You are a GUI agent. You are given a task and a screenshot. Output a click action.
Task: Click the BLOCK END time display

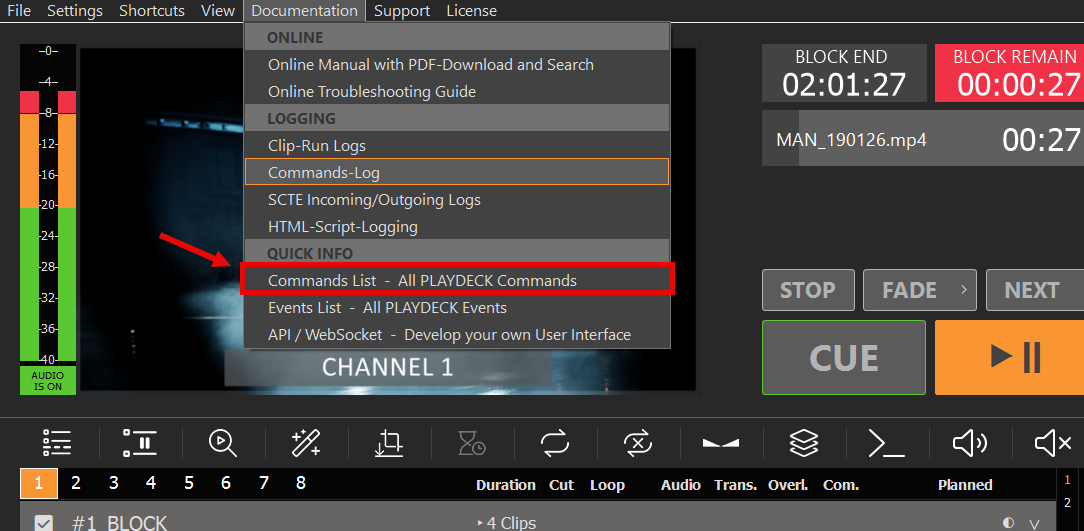pyautogui.click(x=844, y=73)
